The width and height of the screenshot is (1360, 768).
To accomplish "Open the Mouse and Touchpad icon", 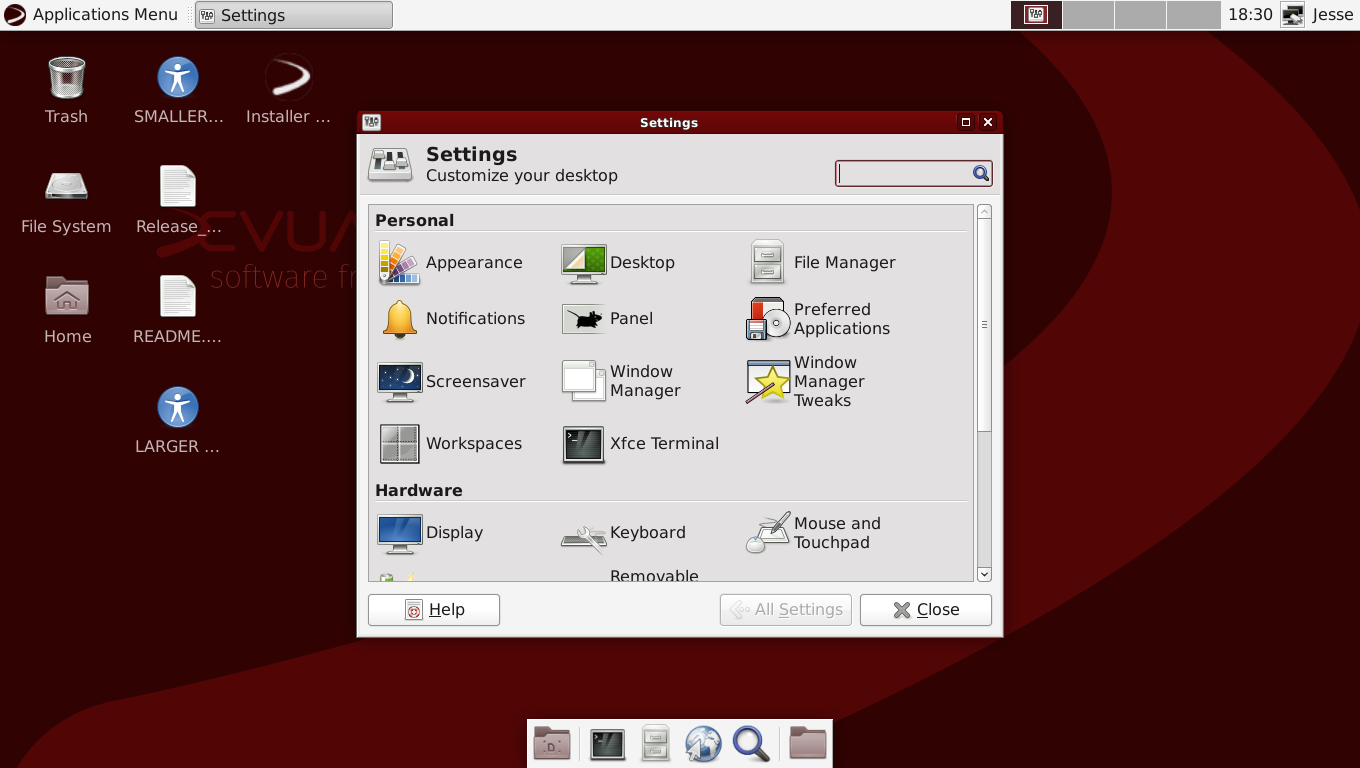I will tap(768, 533).
